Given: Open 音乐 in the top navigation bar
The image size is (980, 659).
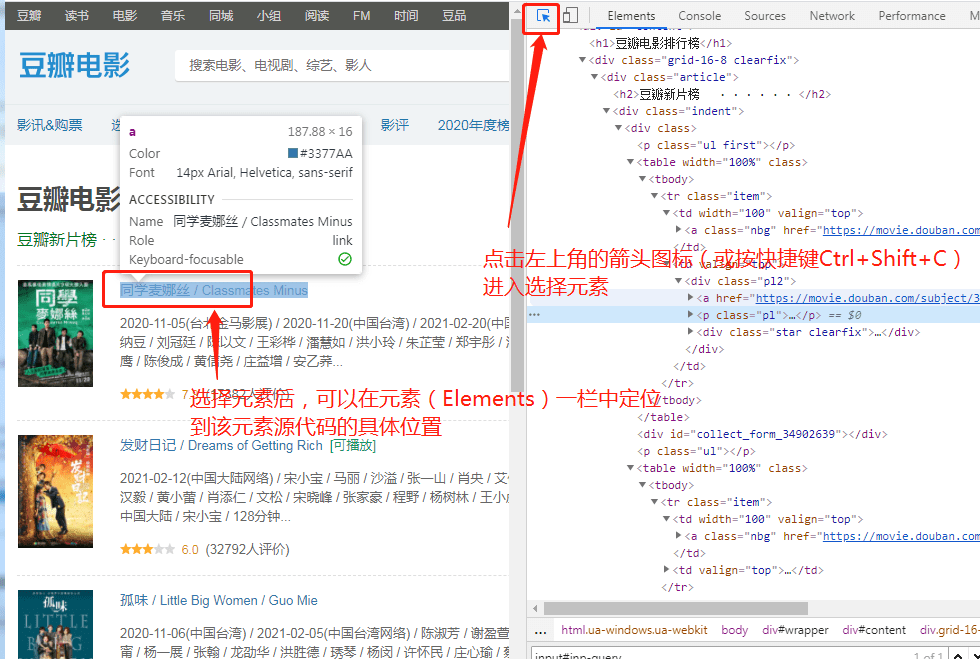Looking at the screenshot, I should (x=172, y=16).
